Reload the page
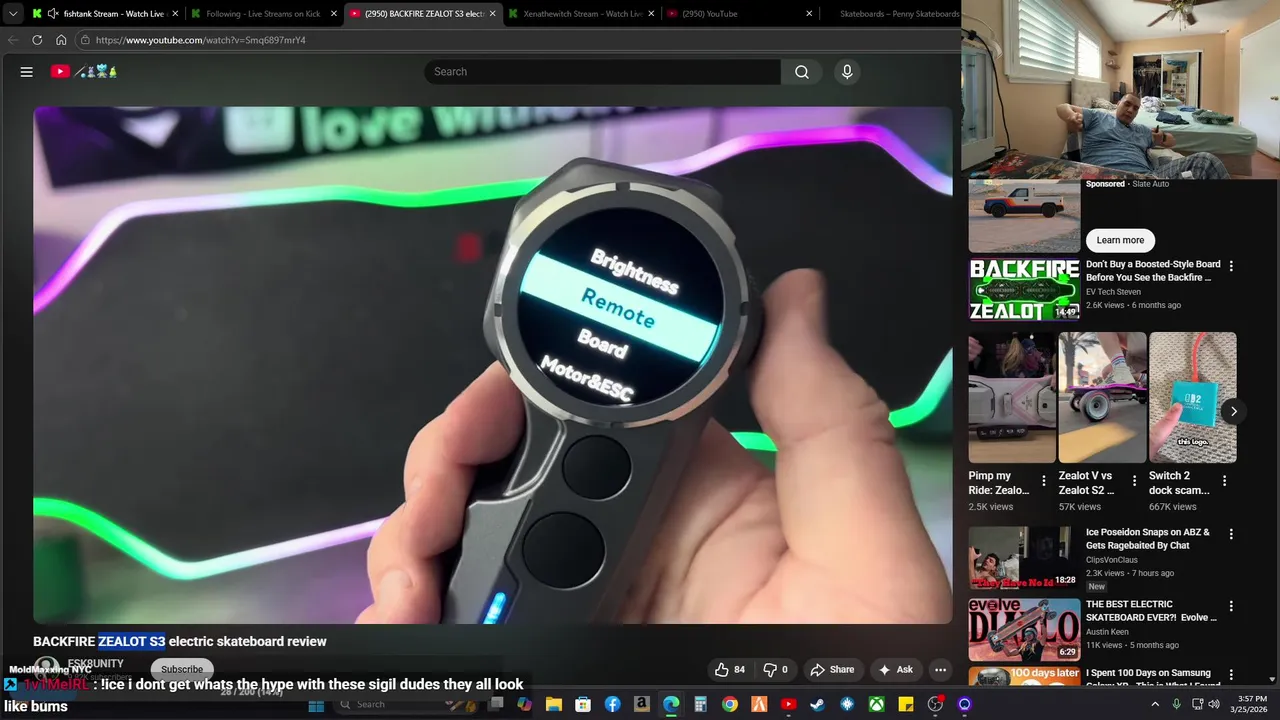The height and width of the screenshot is (720, 1280). (x=37, y=40)
